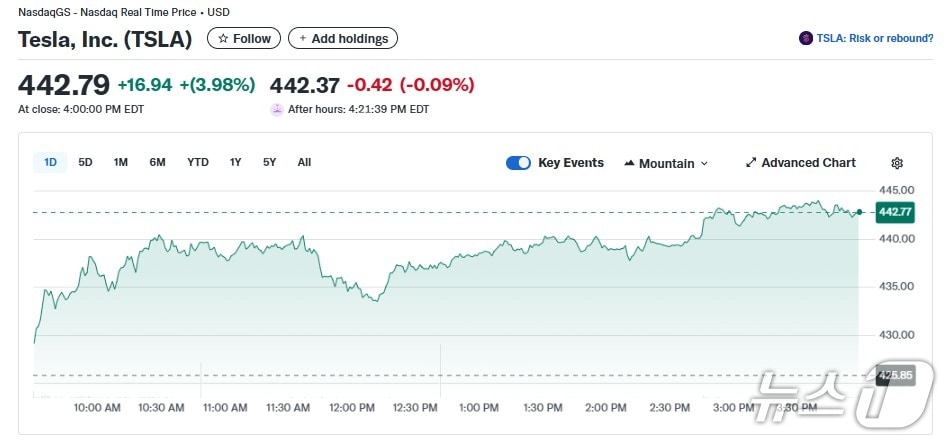948x442 pixels.
Task: Click the plus icon in Add holdings
Action: click(303, 39)
